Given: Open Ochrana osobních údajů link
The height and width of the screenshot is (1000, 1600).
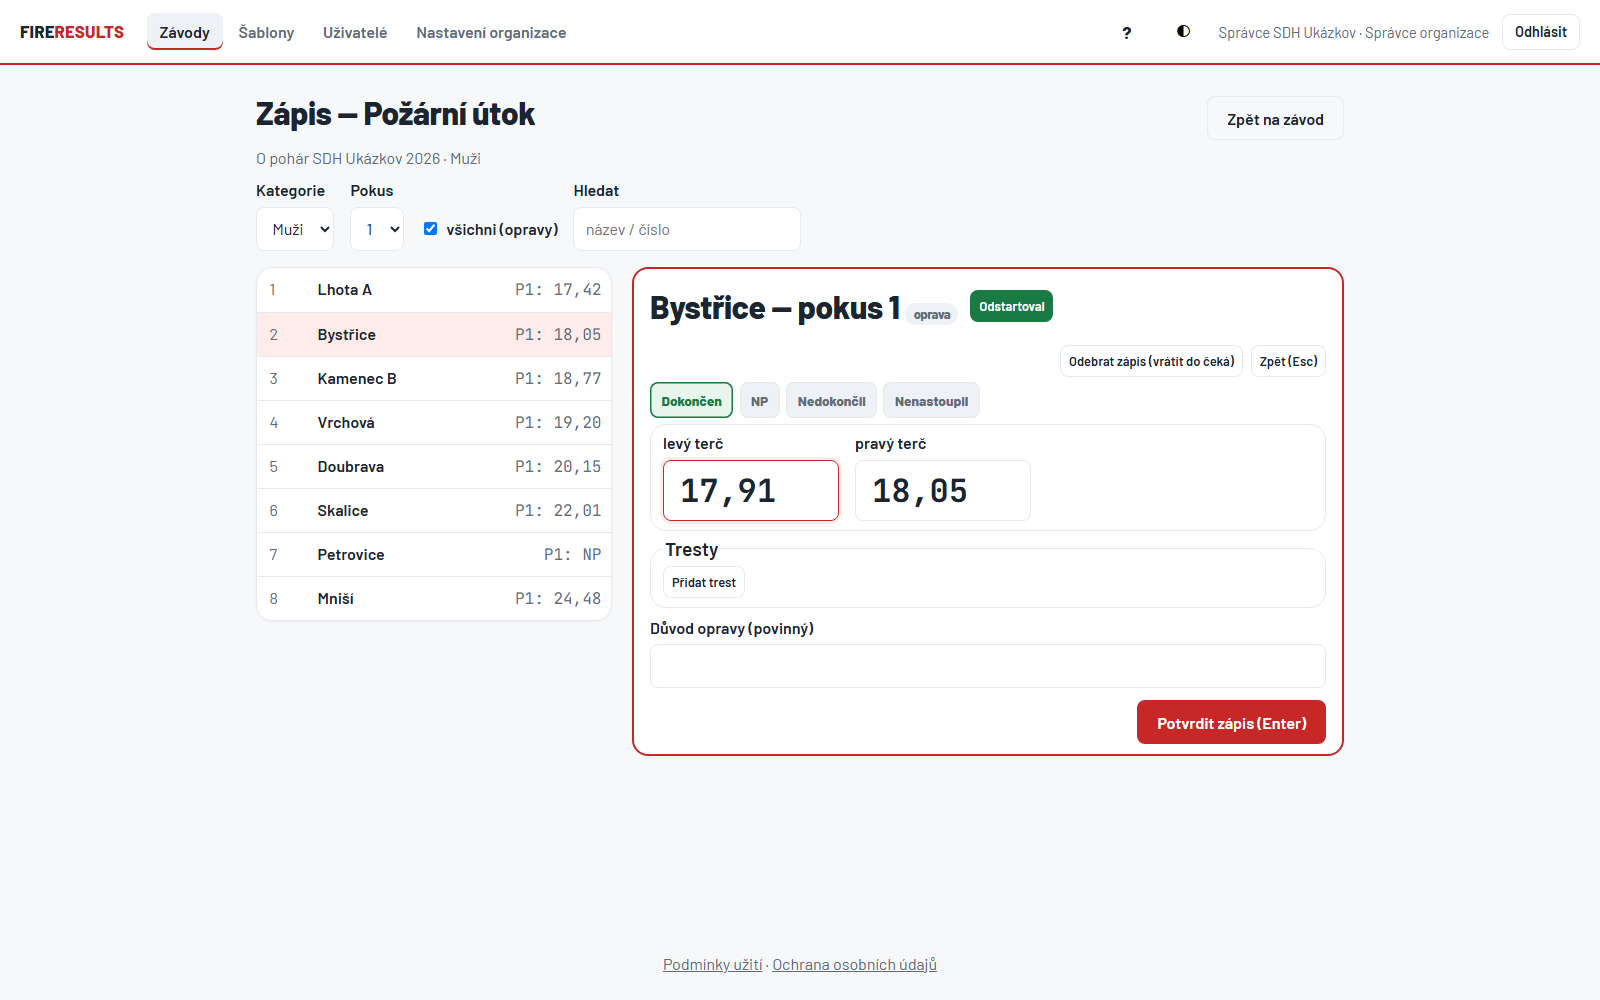Looking at the screenshot, I should pyautogui.click(x=854, y=964).
